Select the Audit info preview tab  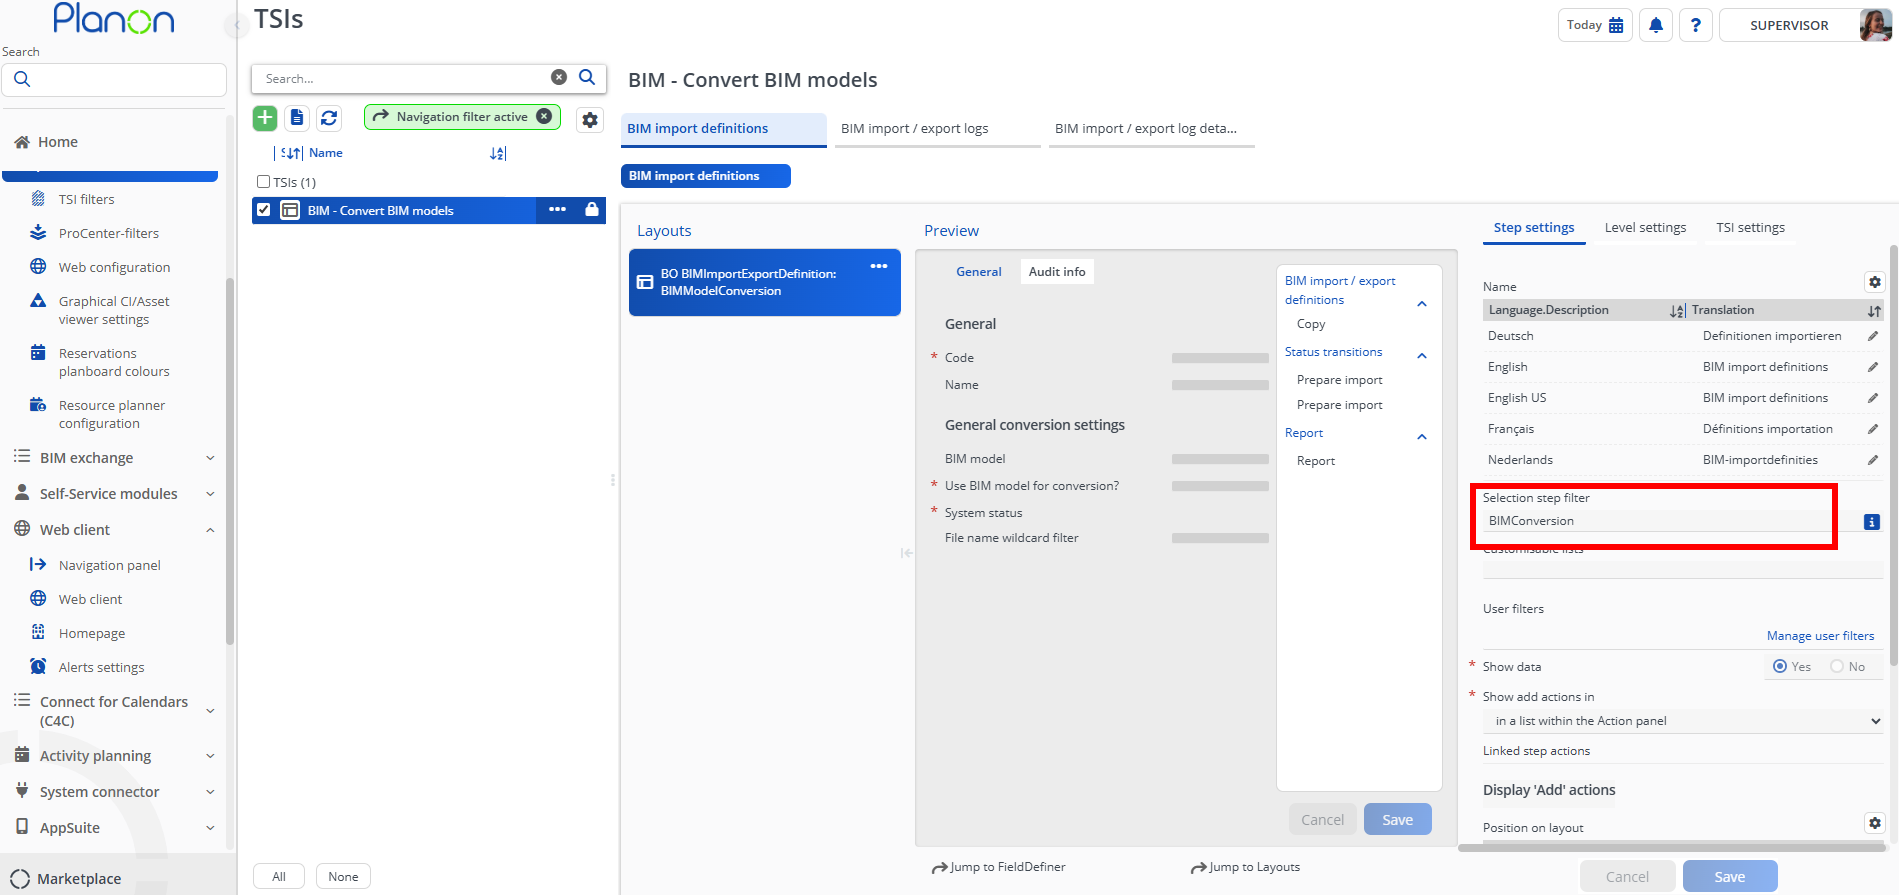click(x=1057, y=272)
